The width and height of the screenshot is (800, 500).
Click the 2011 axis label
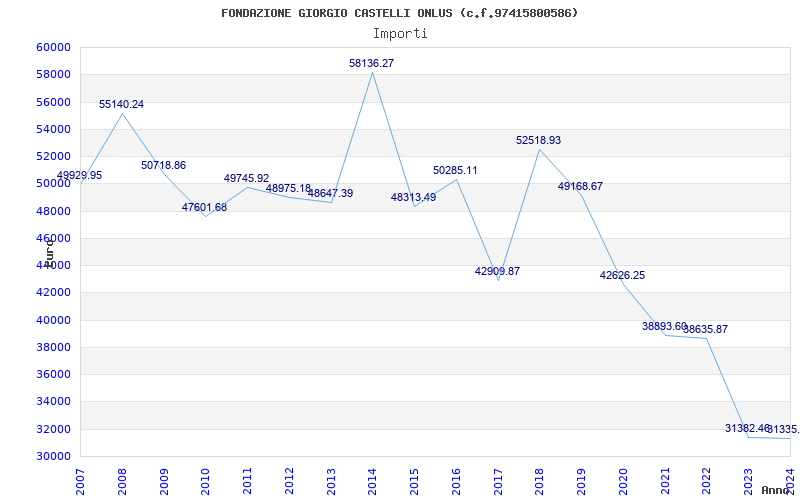[247, 482]
